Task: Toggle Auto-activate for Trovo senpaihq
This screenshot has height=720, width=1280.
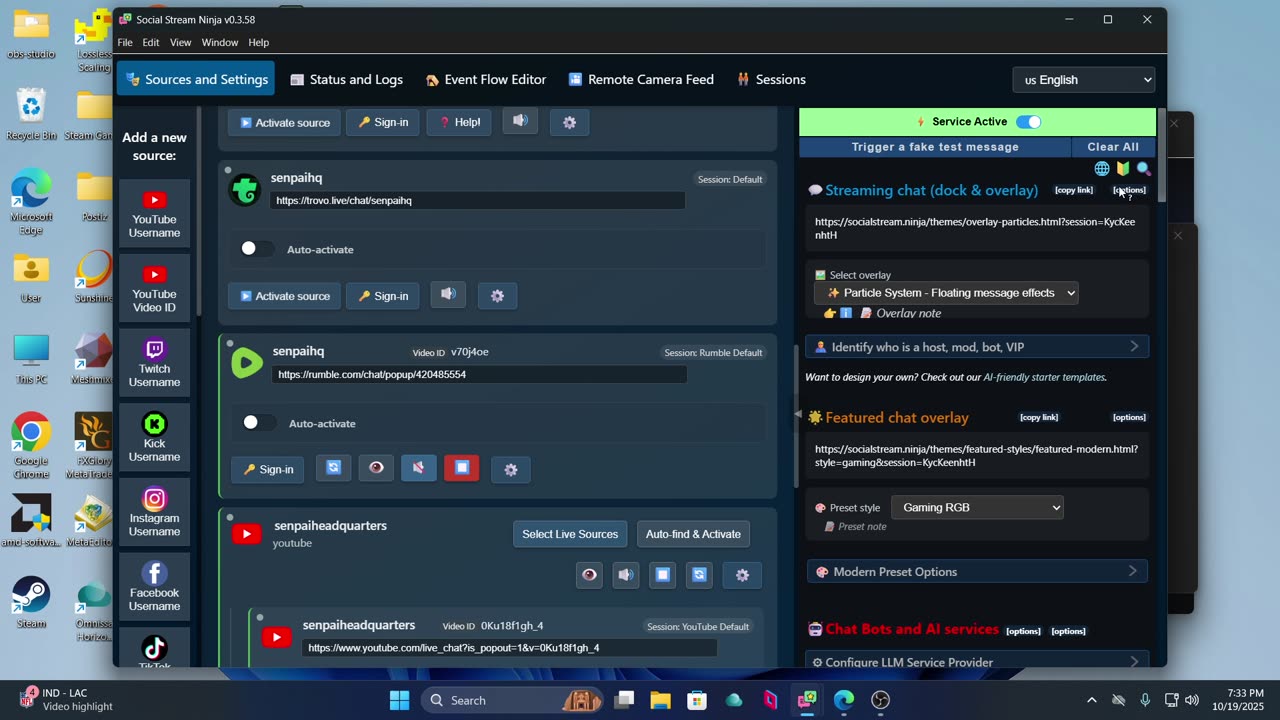Action: pyautogui.click(x=257, y=249)
